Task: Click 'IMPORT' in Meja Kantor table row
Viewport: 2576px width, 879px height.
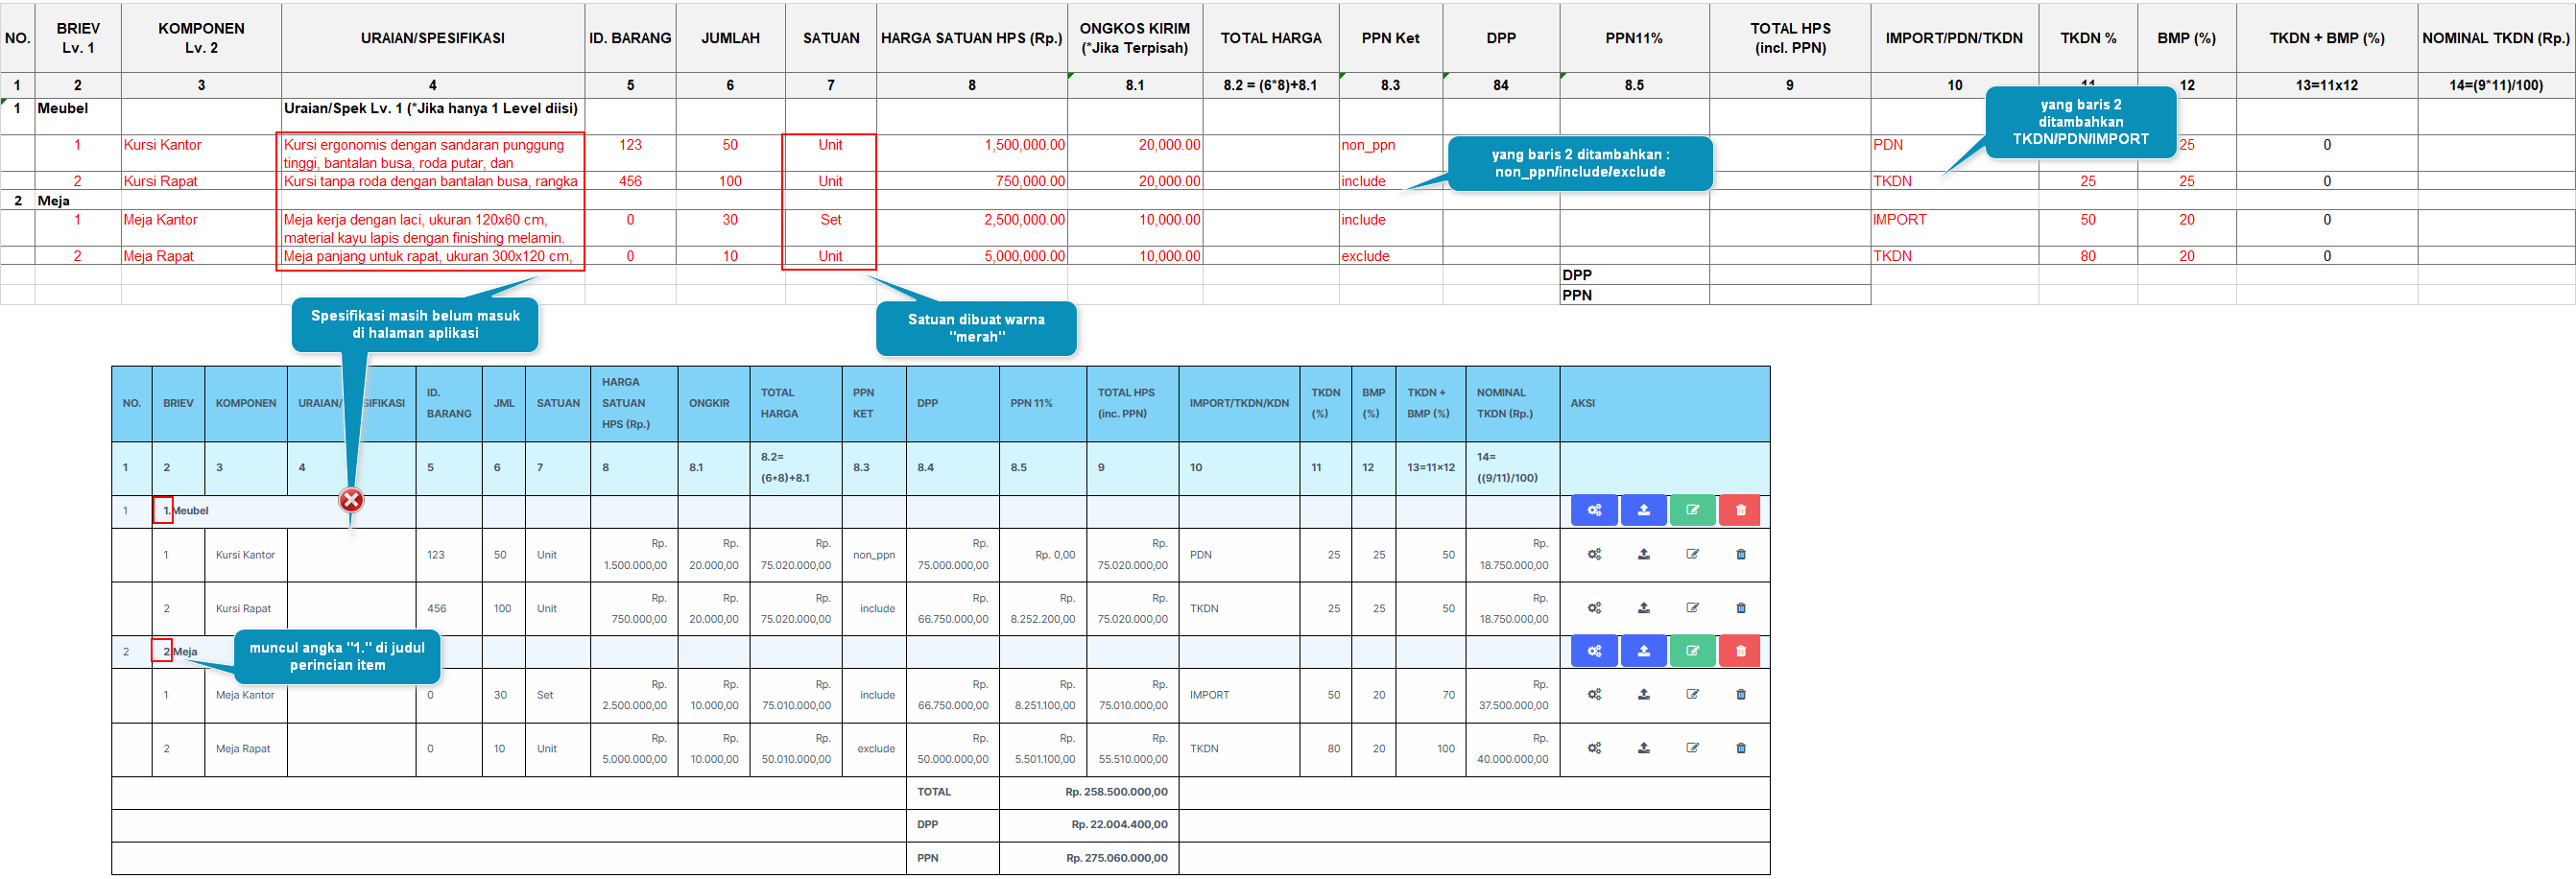Action: coord(1209,695)
